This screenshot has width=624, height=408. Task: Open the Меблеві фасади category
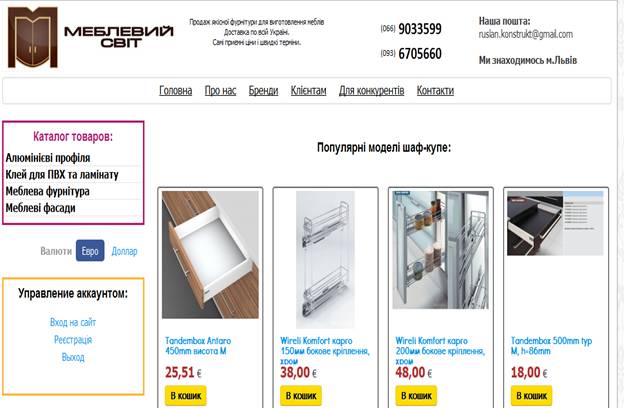(x=40, y=208)
